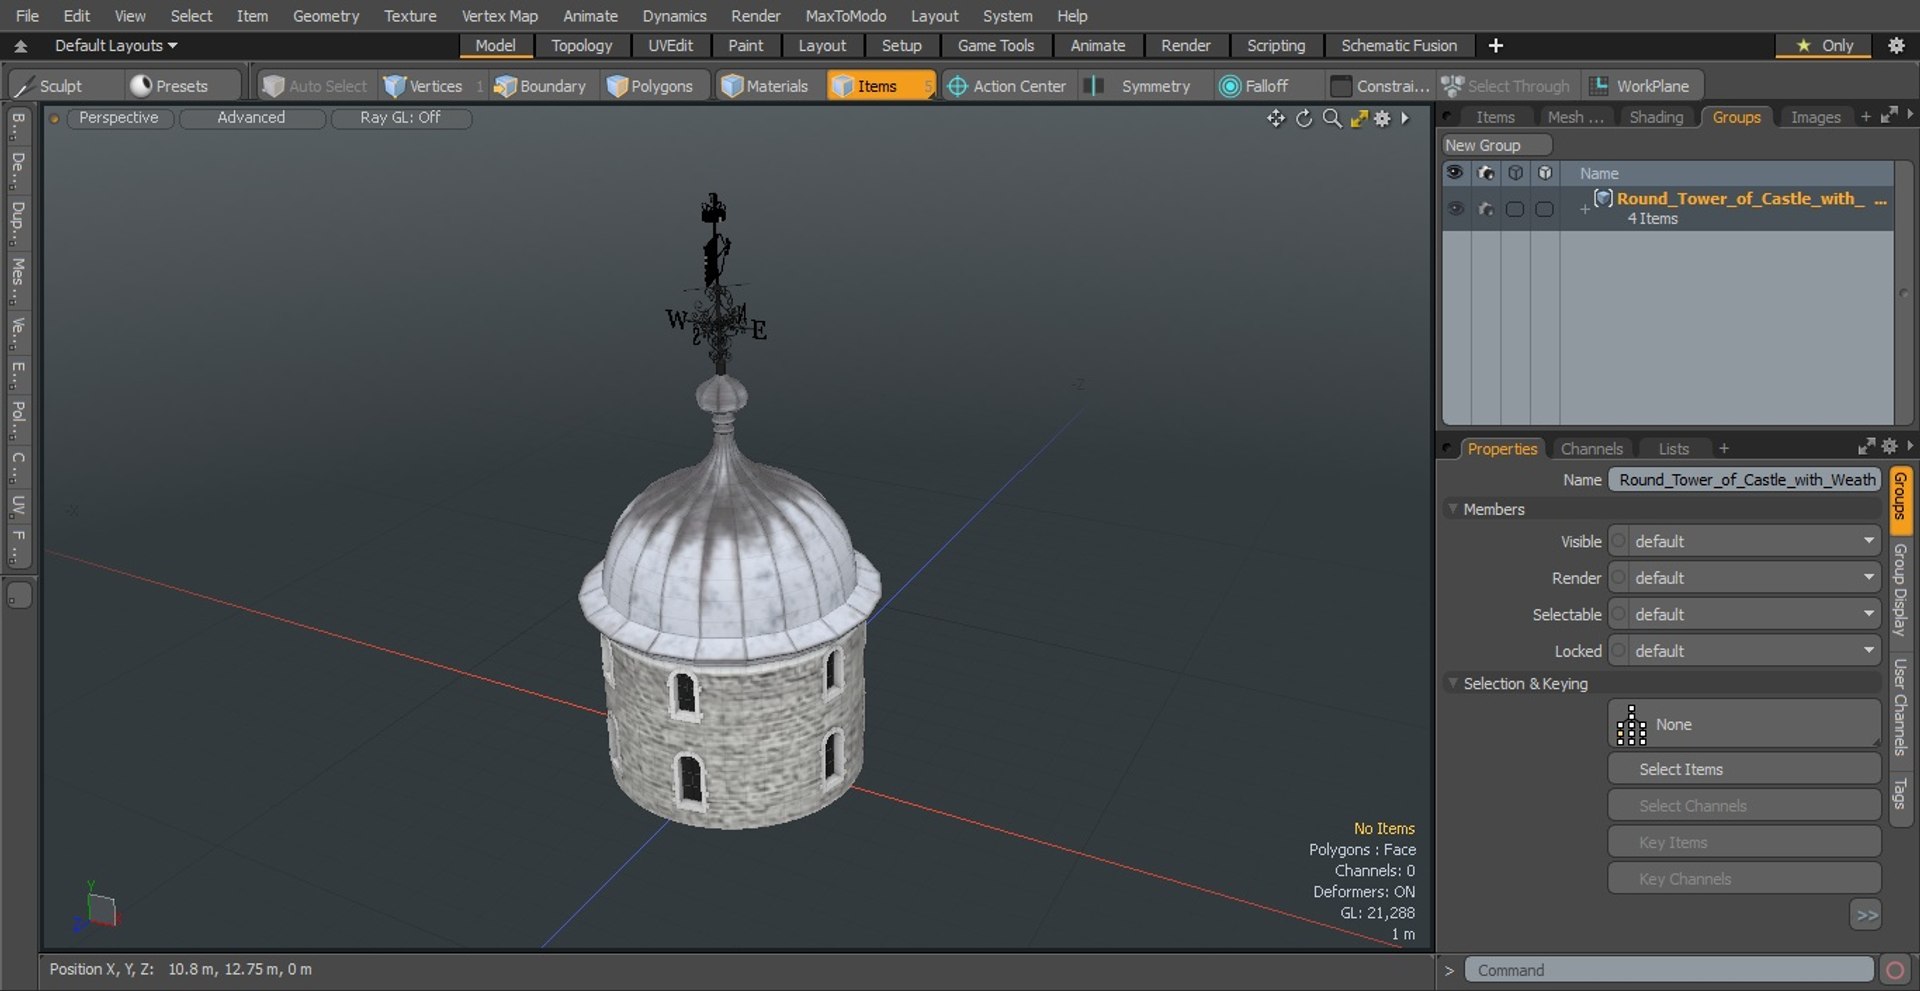Click the render column header icon

coord(1486,173)
